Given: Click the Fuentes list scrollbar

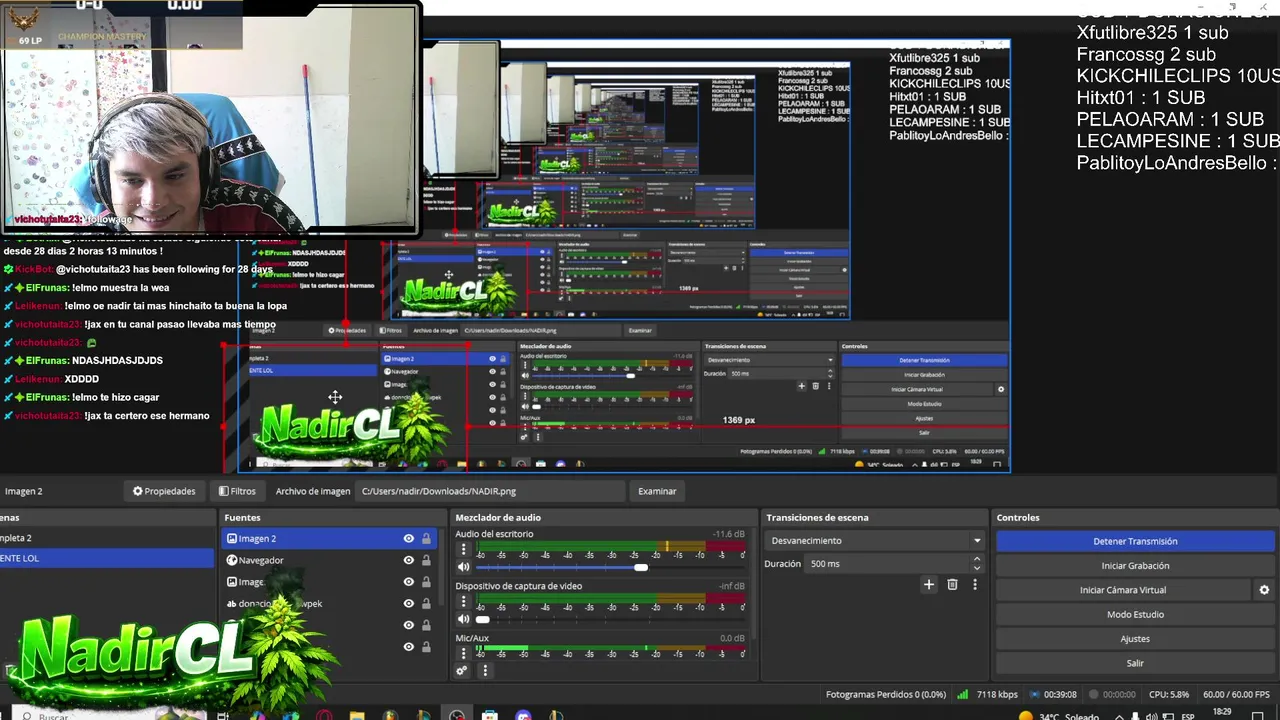Looking at the screenshot, I should click(441, 566).
